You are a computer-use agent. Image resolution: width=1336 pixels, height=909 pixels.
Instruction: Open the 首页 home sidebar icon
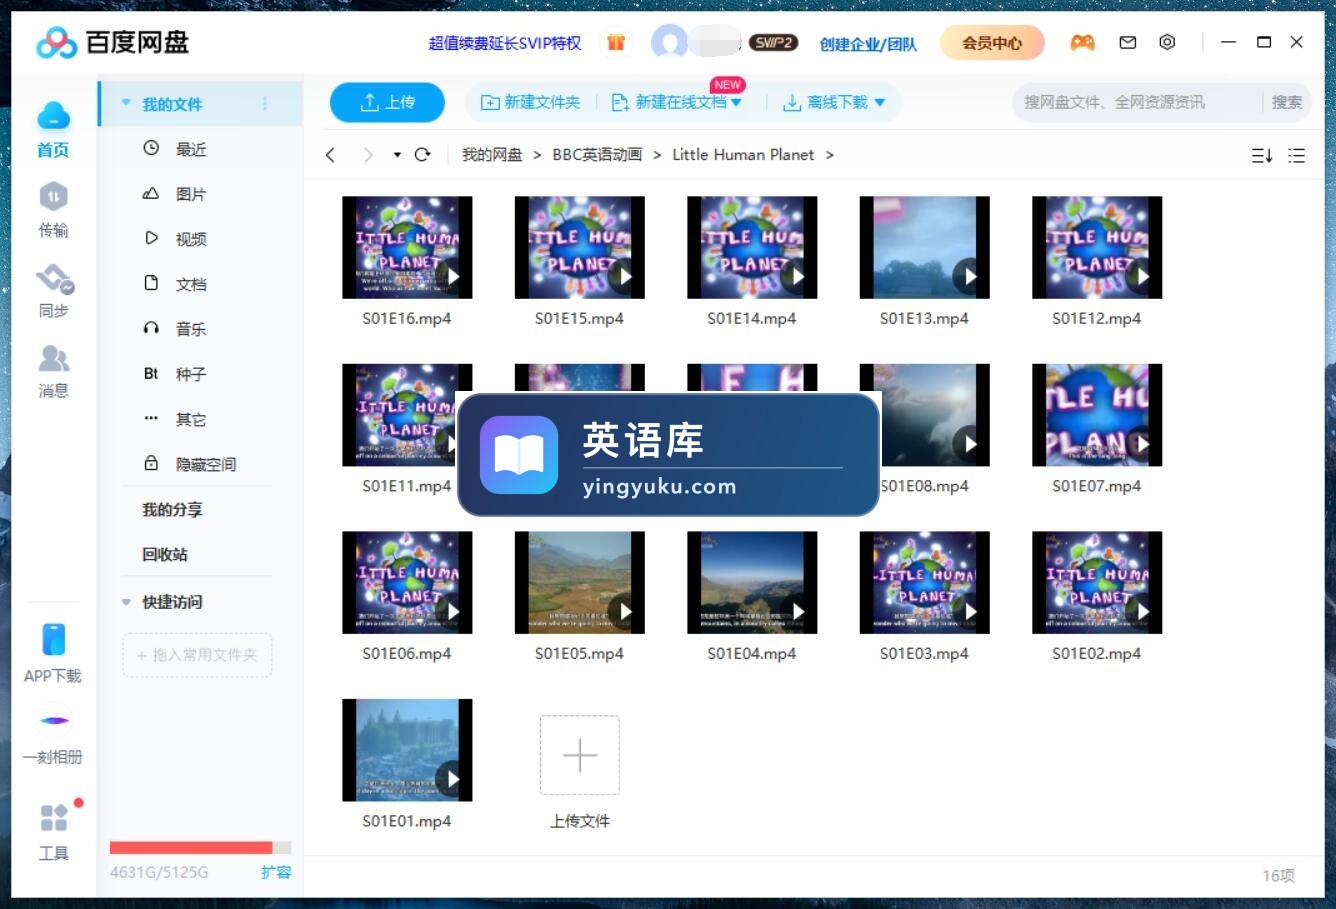(53, 129)
